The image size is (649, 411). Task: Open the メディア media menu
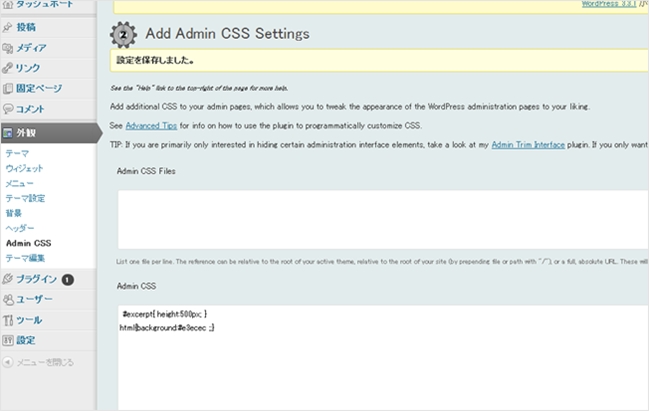(31, 48)
